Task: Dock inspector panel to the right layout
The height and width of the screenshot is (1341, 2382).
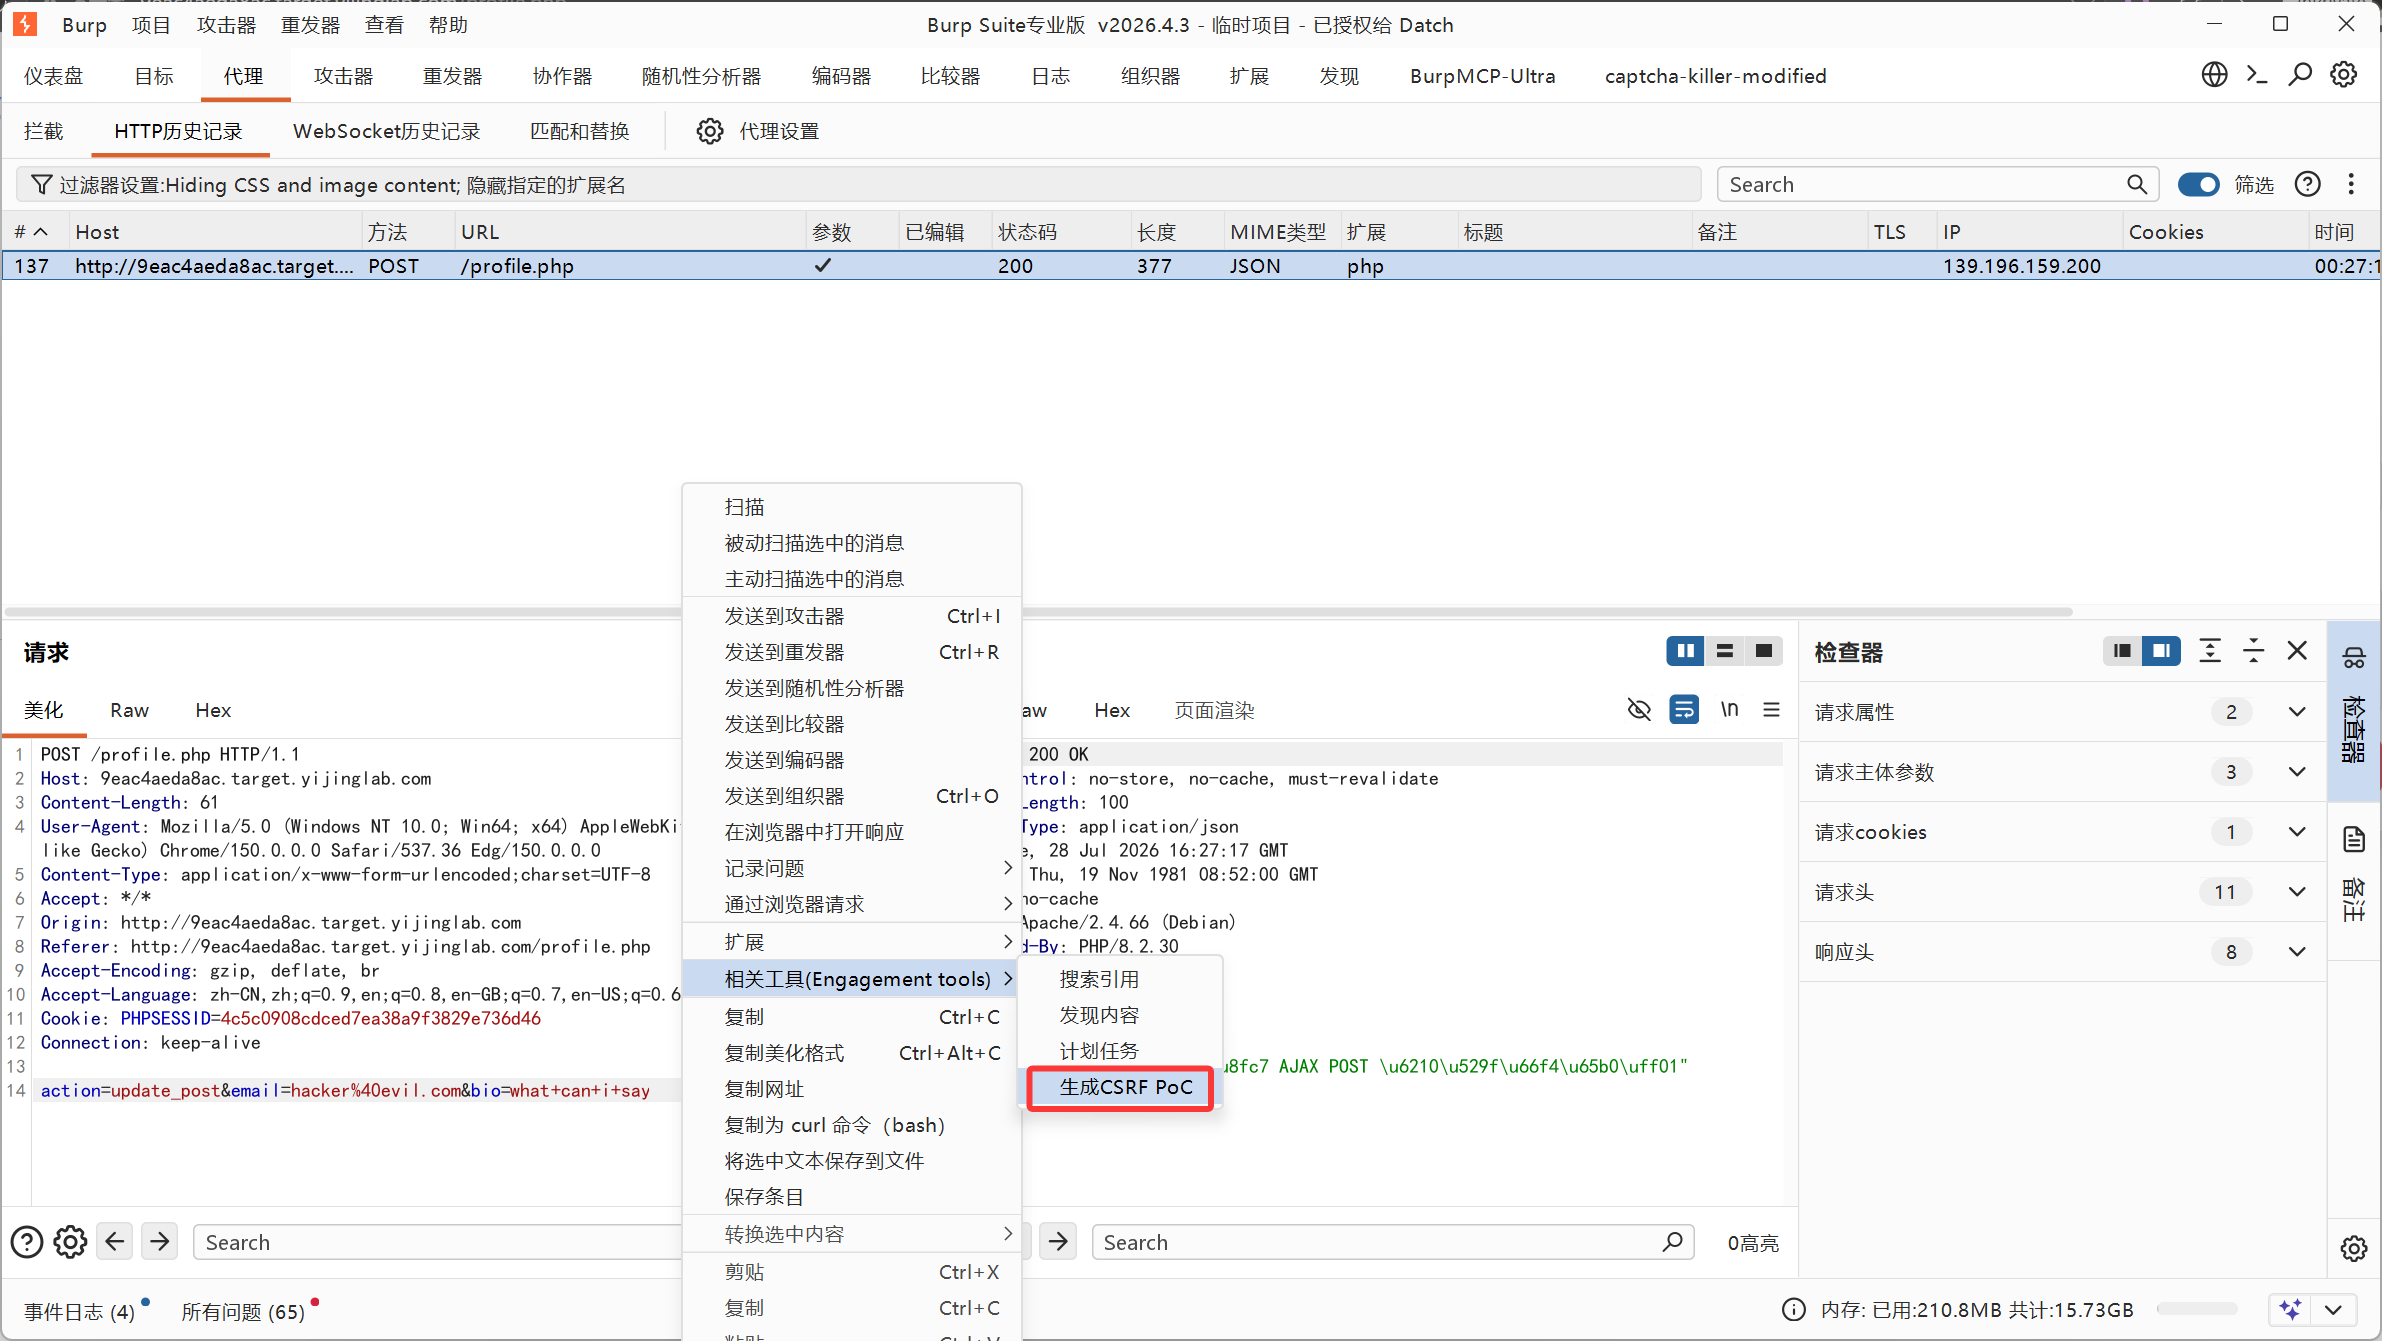Action: (2161, 651)
